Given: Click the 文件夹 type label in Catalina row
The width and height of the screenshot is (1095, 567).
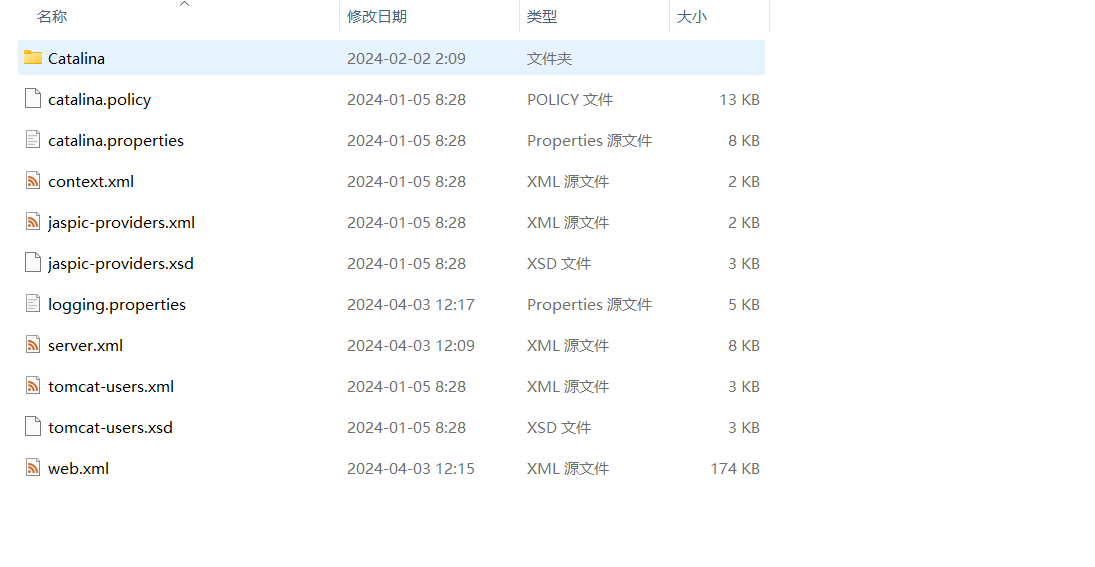Looking at the screenshot, I should (549, 58).
